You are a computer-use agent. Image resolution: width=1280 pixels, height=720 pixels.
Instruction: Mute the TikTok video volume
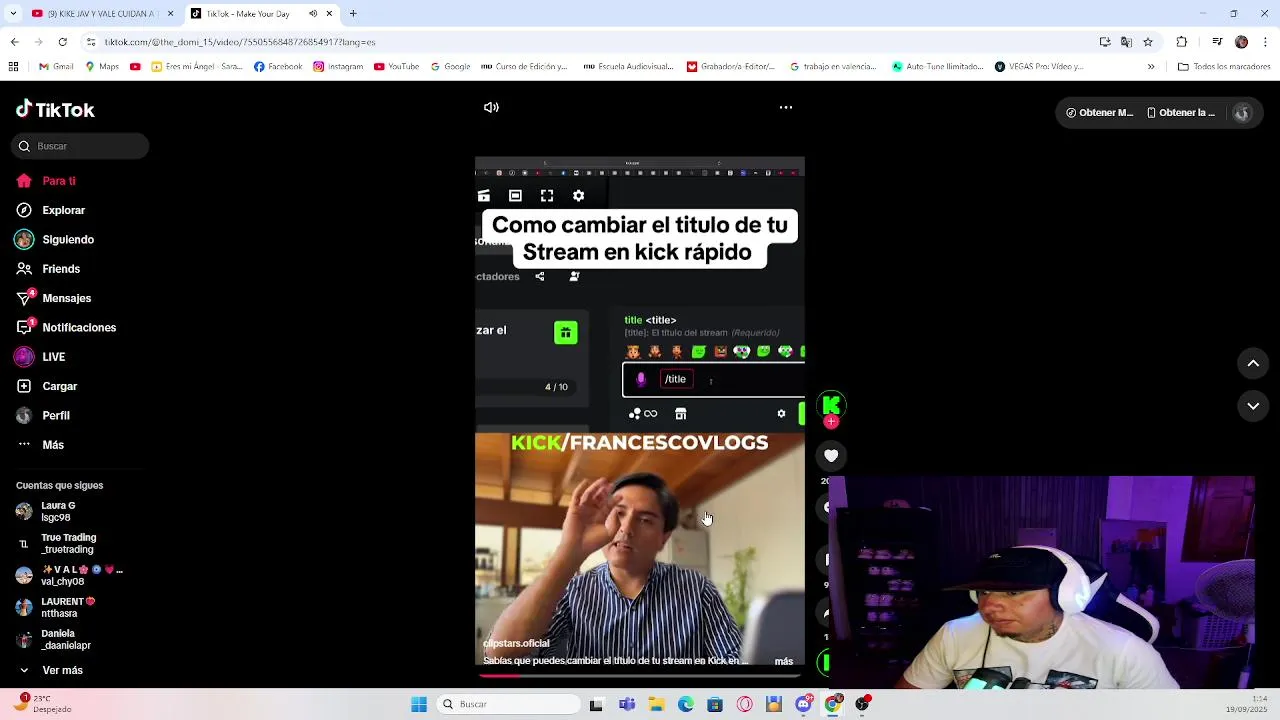pyautogui.click(x=491, y=107)
